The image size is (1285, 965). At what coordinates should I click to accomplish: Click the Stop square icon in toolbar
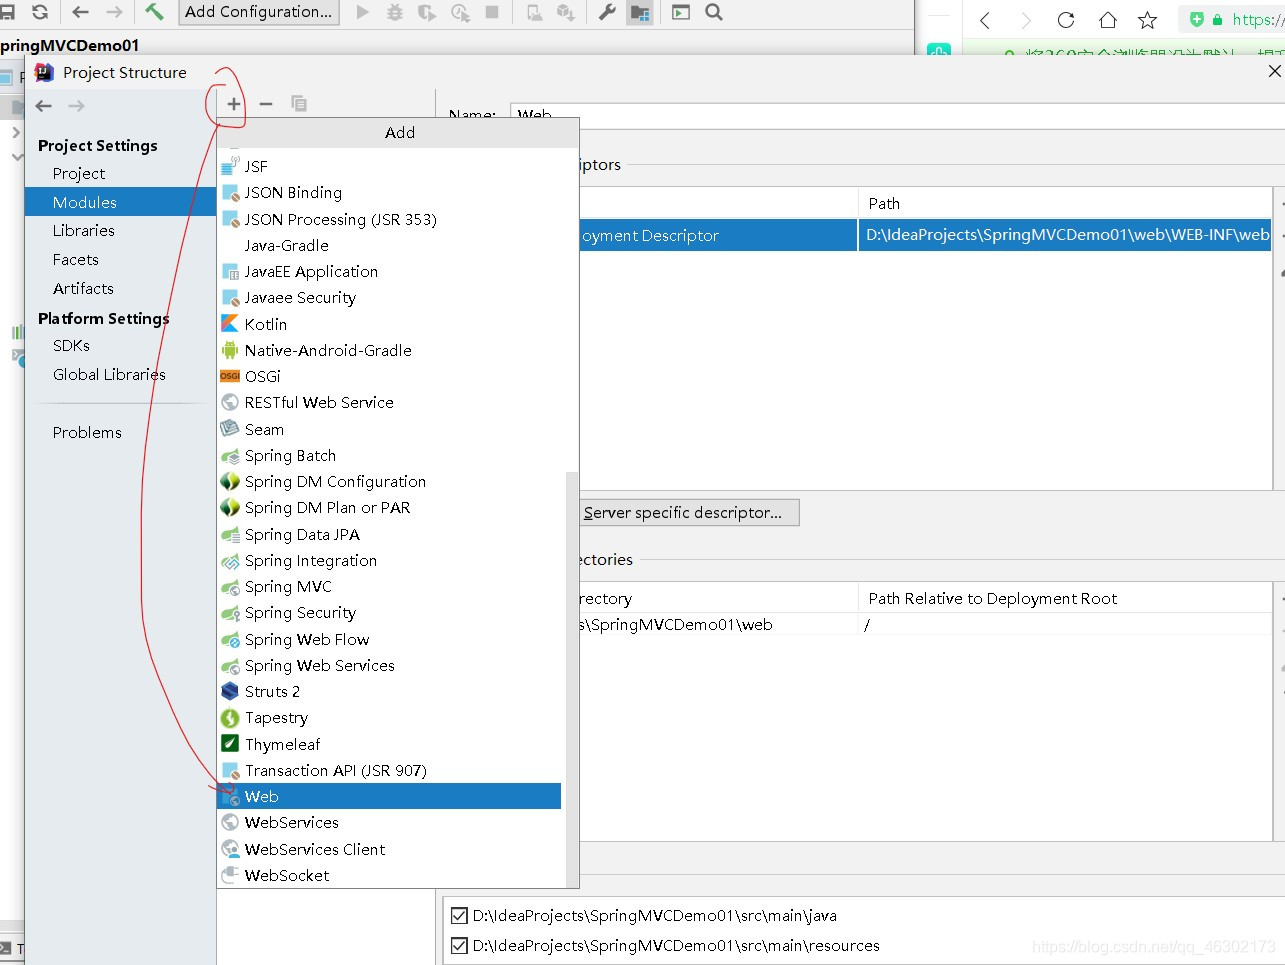click(492, 12)
